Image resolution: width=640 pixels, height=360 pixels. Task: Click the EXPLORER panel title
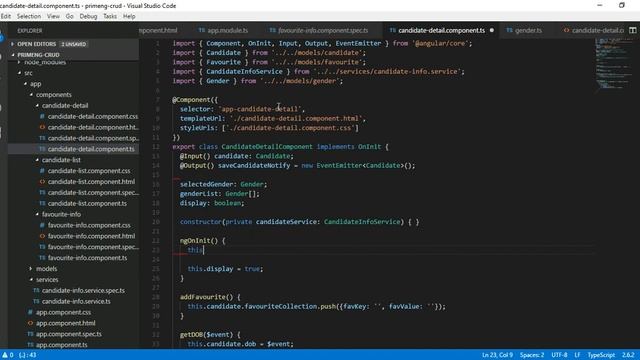point(30,31)
